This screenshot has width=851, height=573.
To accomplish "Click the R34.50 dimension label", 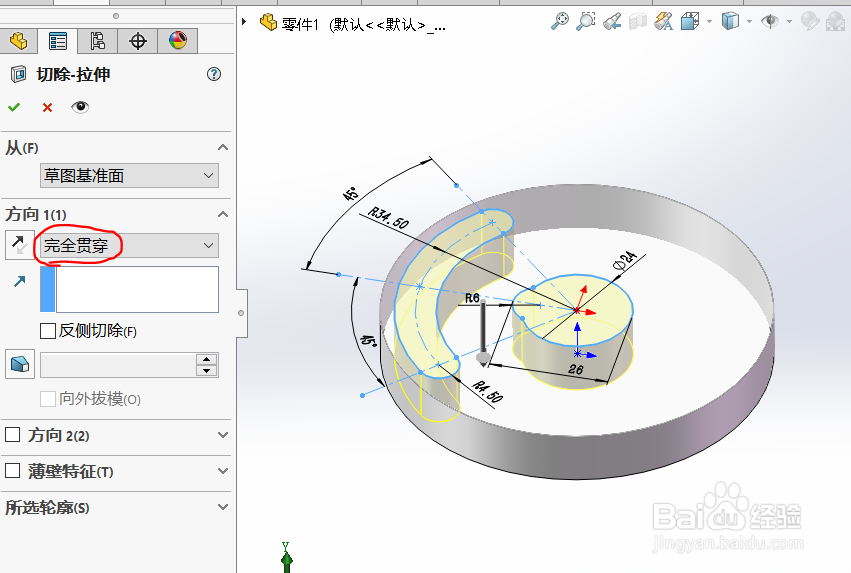I will [x=389, y=218].
